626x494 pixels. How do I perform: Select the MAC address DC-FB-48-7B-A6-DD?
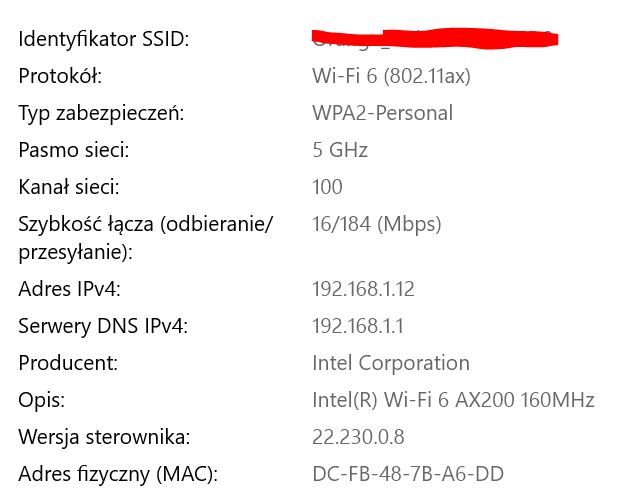tap(408, 474)
